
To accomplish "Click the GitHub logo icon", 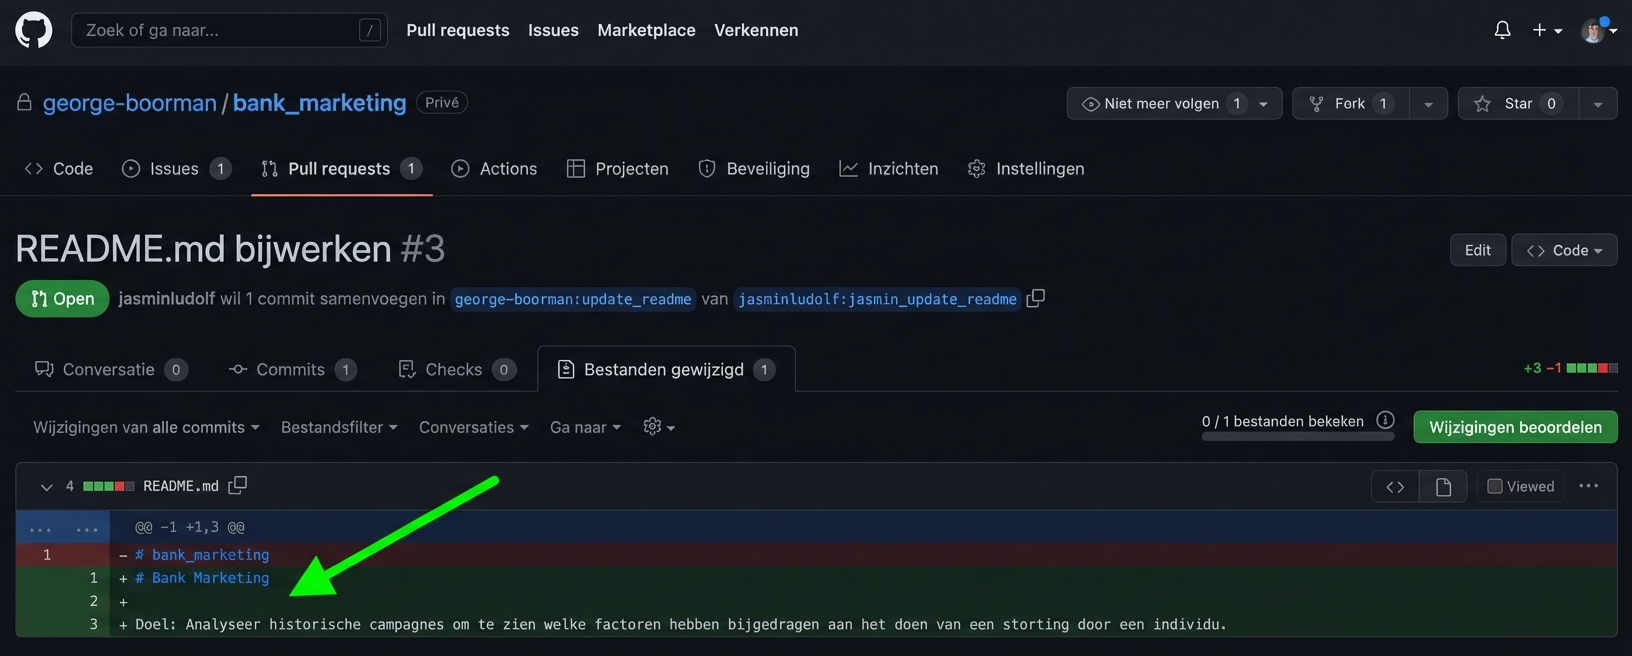I will (x=34, y=30).
